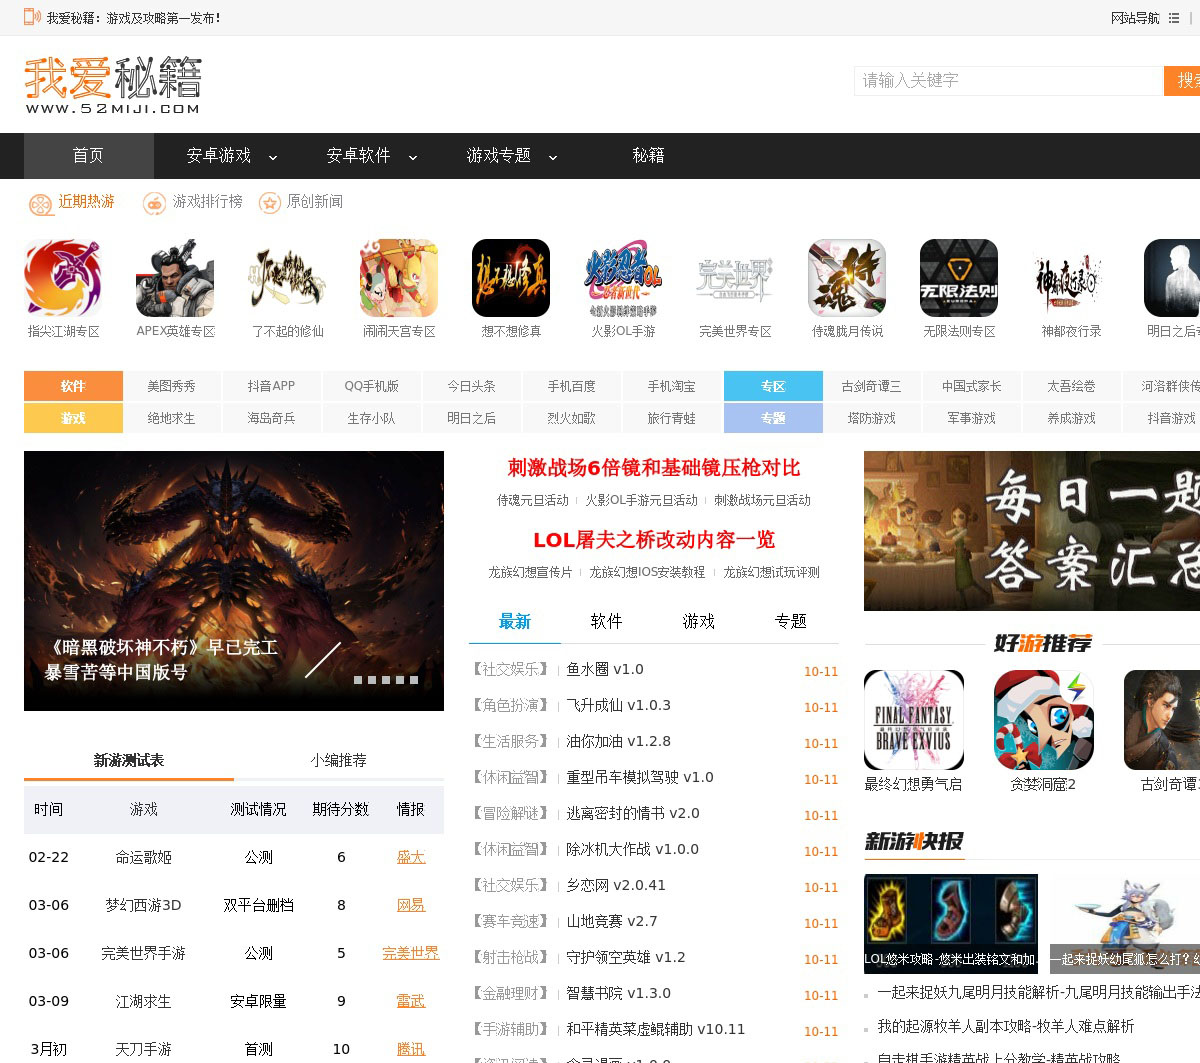This screenshot has width=1200, height=1063.
Task: Switch to the 最新 tab
Action: click(x=515, y=621)
